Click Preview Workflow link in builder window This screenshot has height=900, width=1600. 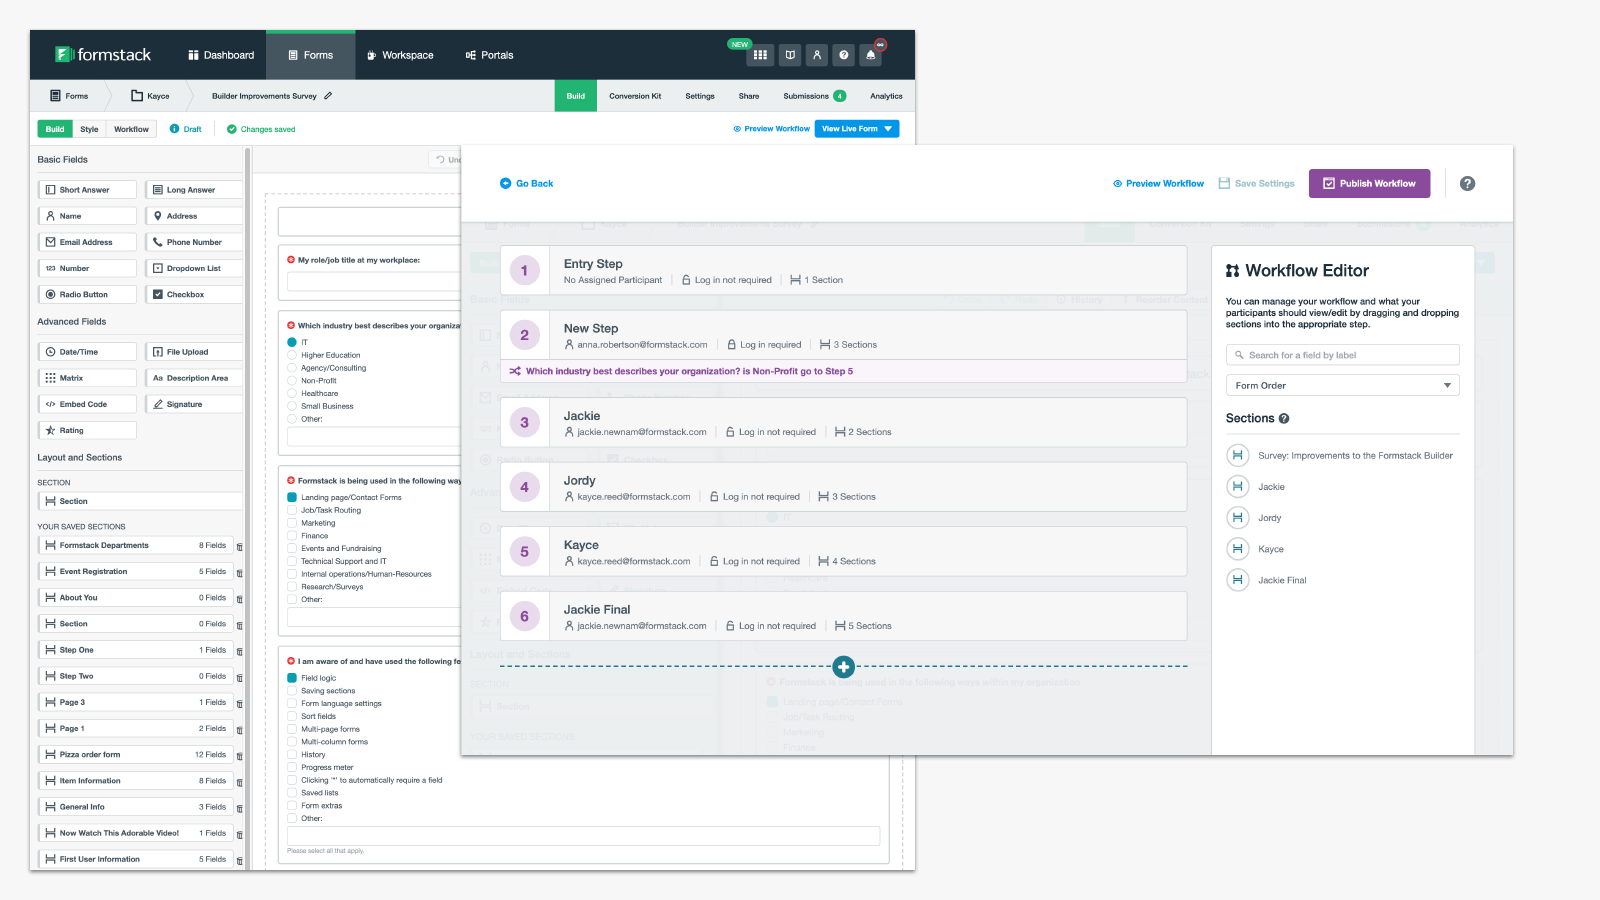[x=771, y=129]
